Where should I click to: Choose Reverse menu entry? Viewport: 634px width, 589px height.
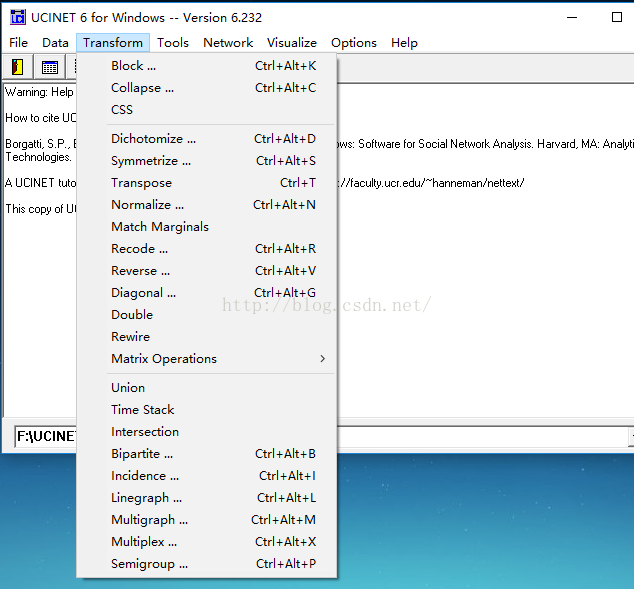(206, 270)
